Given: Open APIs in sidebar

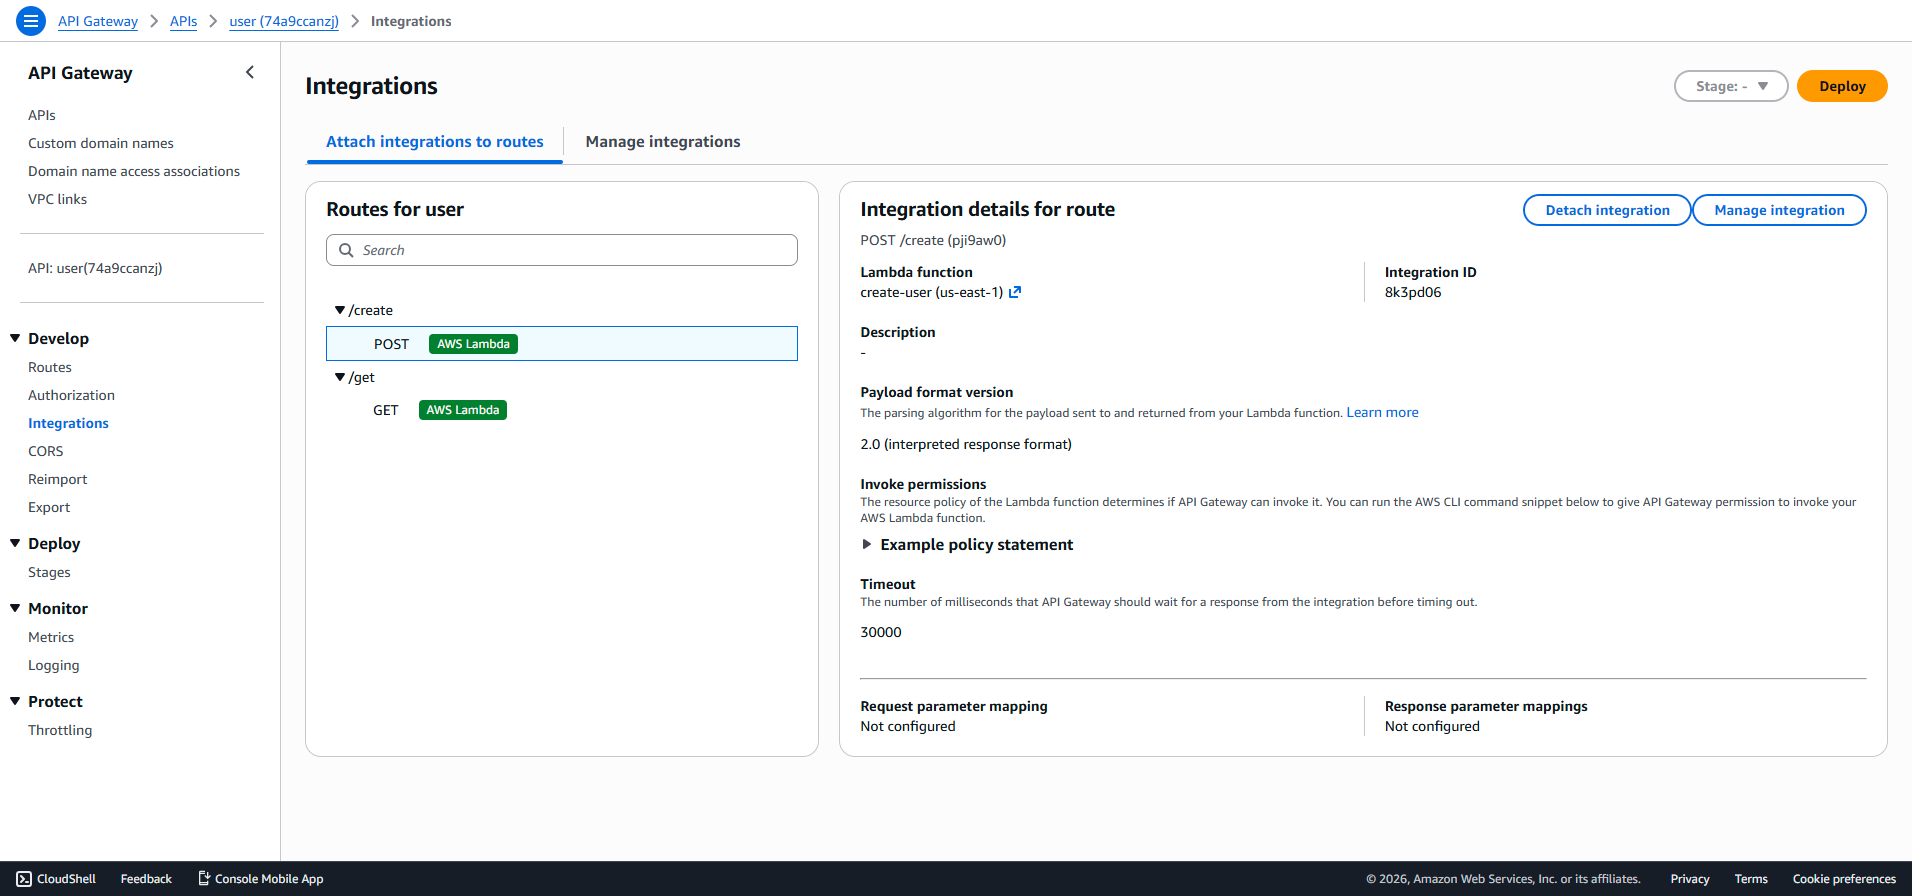Looking at the screenshot, I should tap(42, 115).
